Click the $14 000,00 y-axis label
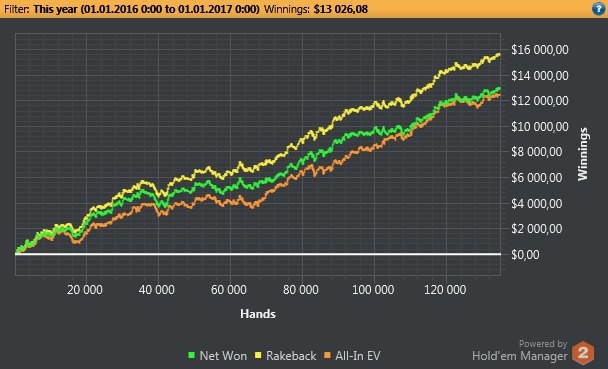Viewport: 608px width, 369px height. pos(540,75)
